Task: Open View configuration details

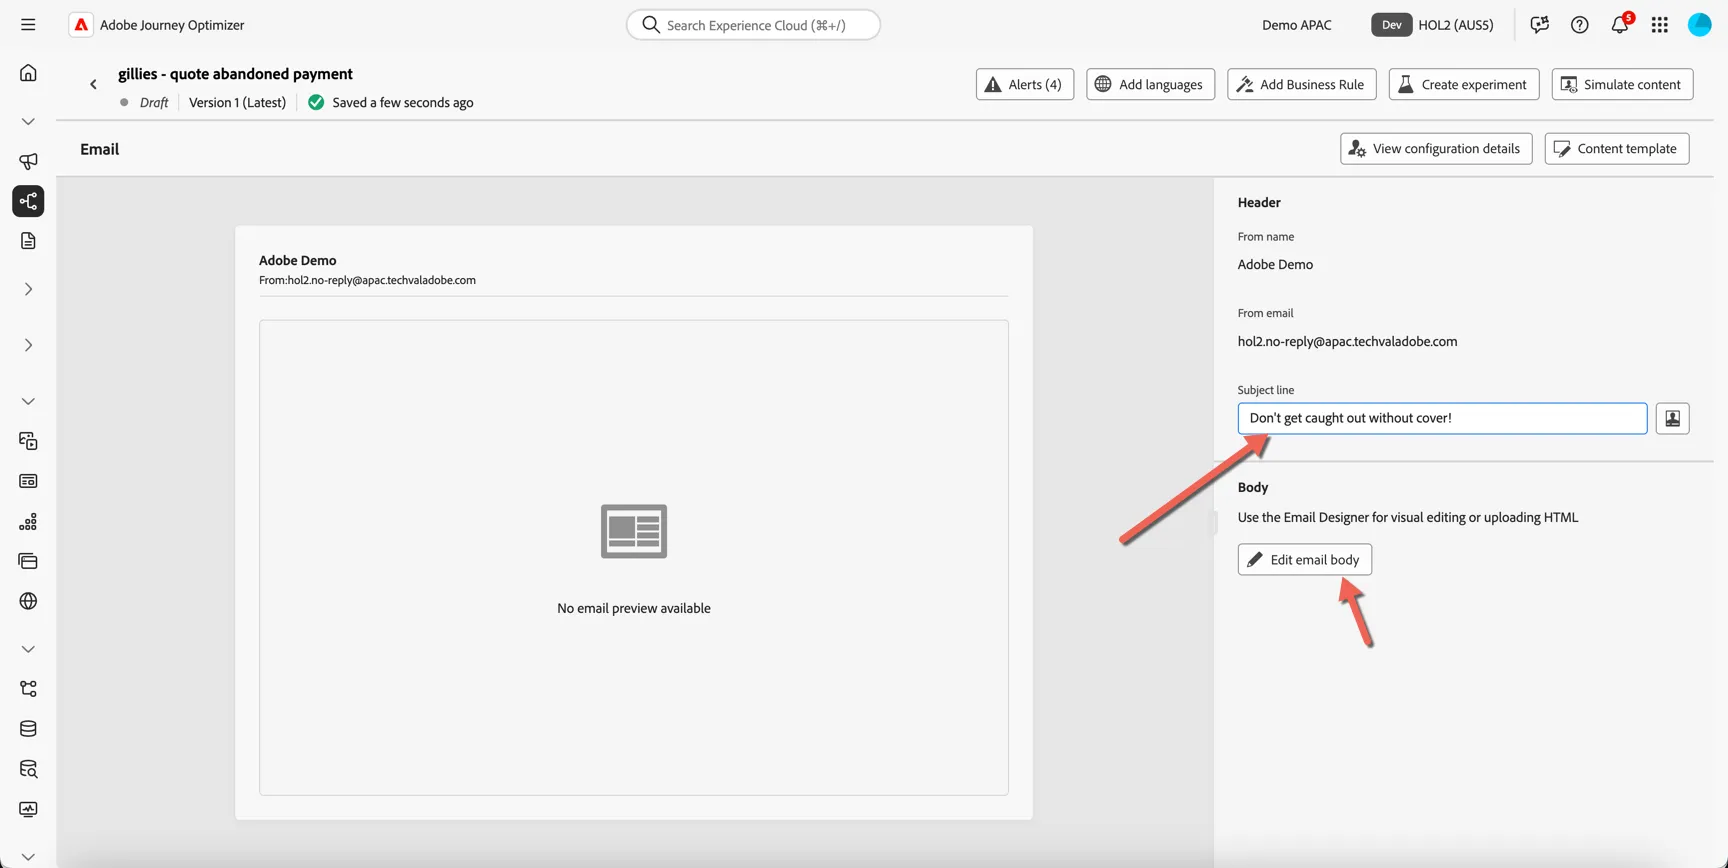Action: pos(1436,148)
